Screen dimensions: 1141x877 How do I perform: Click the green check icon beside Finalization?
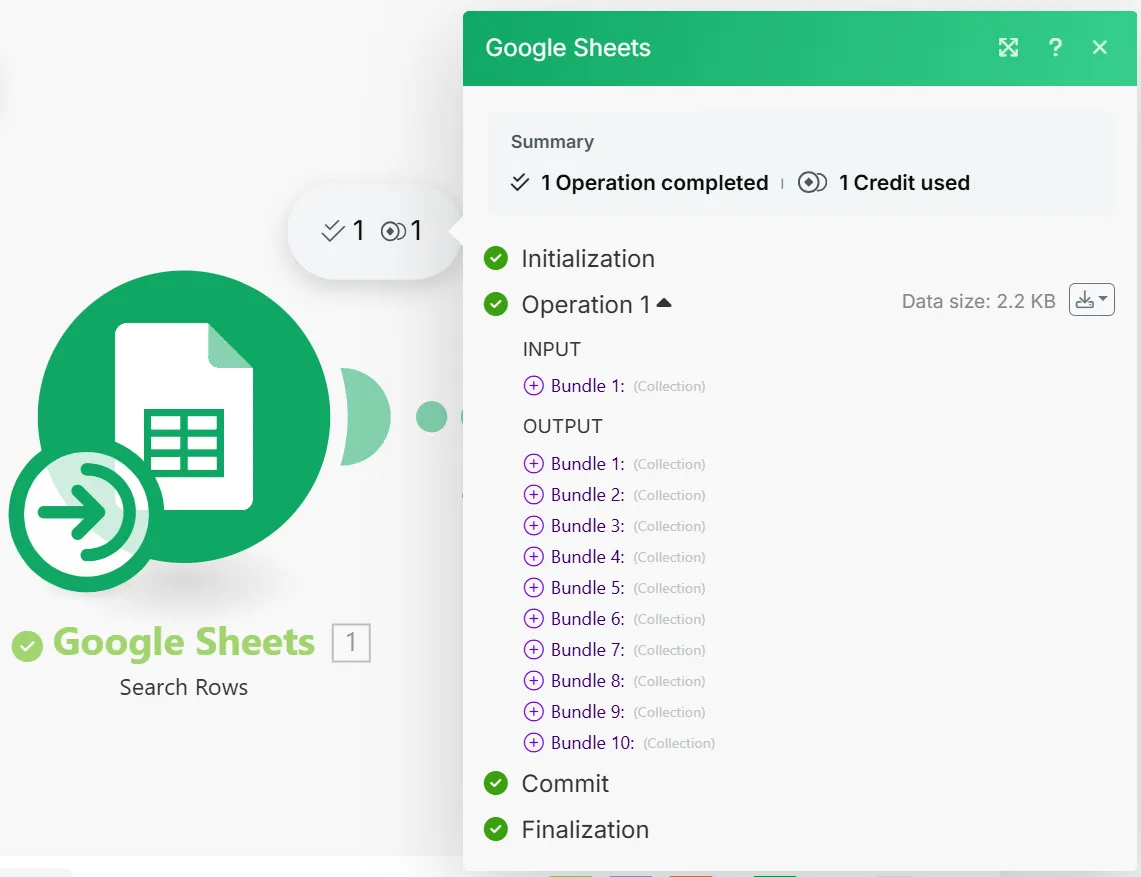[x=496, y=829]
